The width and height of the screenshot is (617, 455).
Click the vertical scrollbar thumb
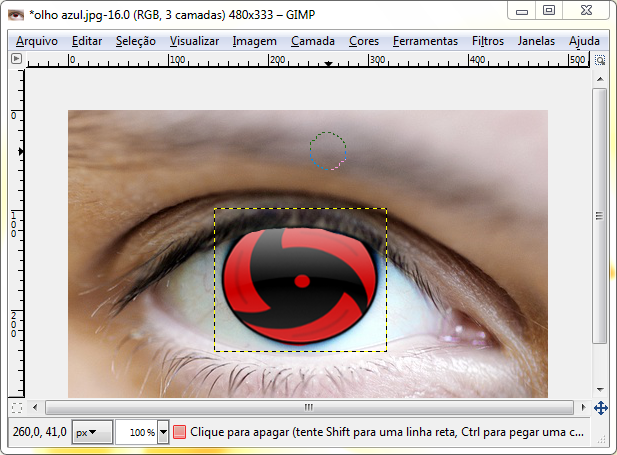point(600,216)
